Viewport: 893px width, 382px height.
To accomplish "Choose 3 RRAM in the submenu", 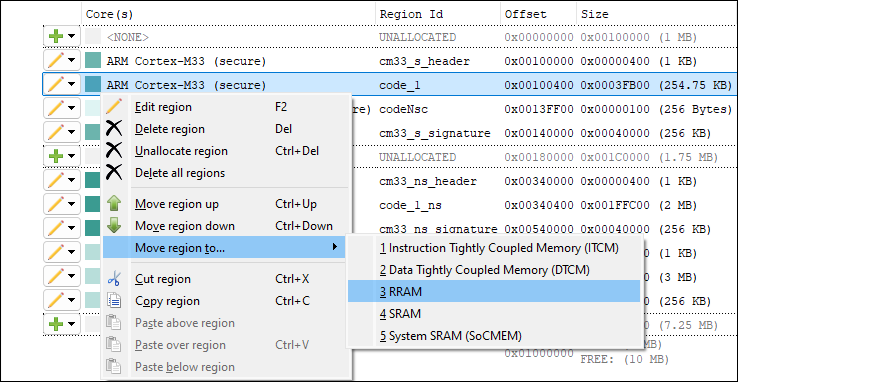I will point(494,291).
